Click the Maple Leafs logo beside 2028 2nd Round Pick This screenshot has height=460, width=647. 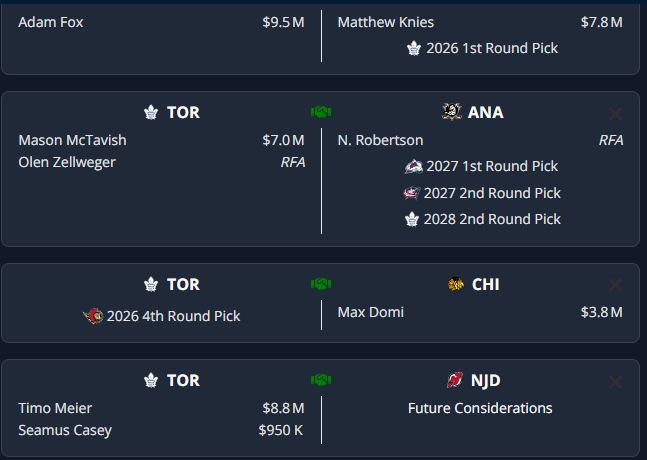(x=412, y=219)
